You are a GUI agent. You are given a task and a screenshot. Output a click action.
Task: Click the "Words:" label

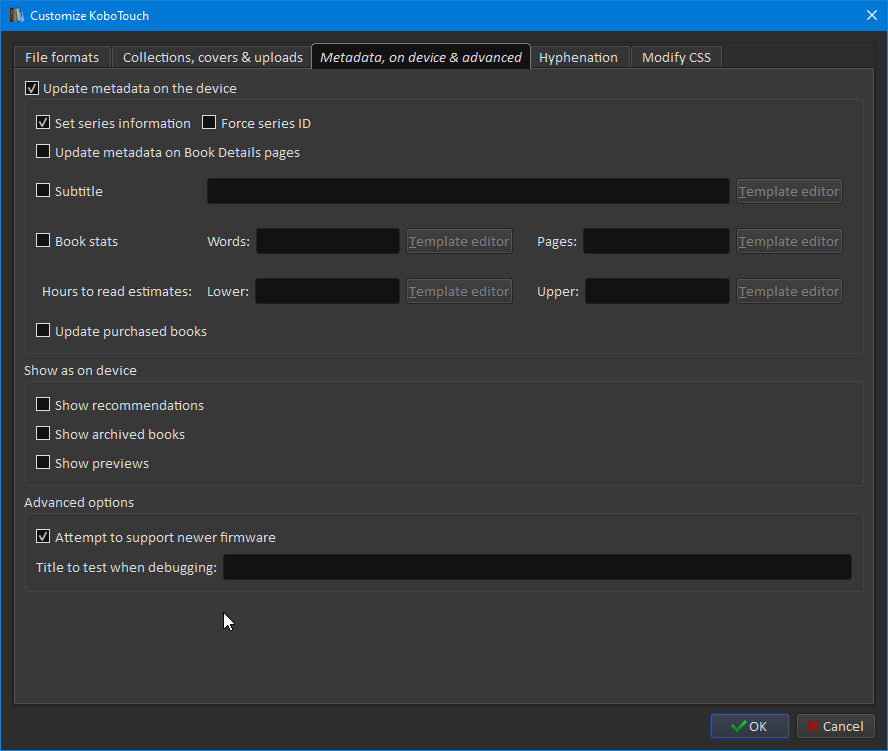228,241
